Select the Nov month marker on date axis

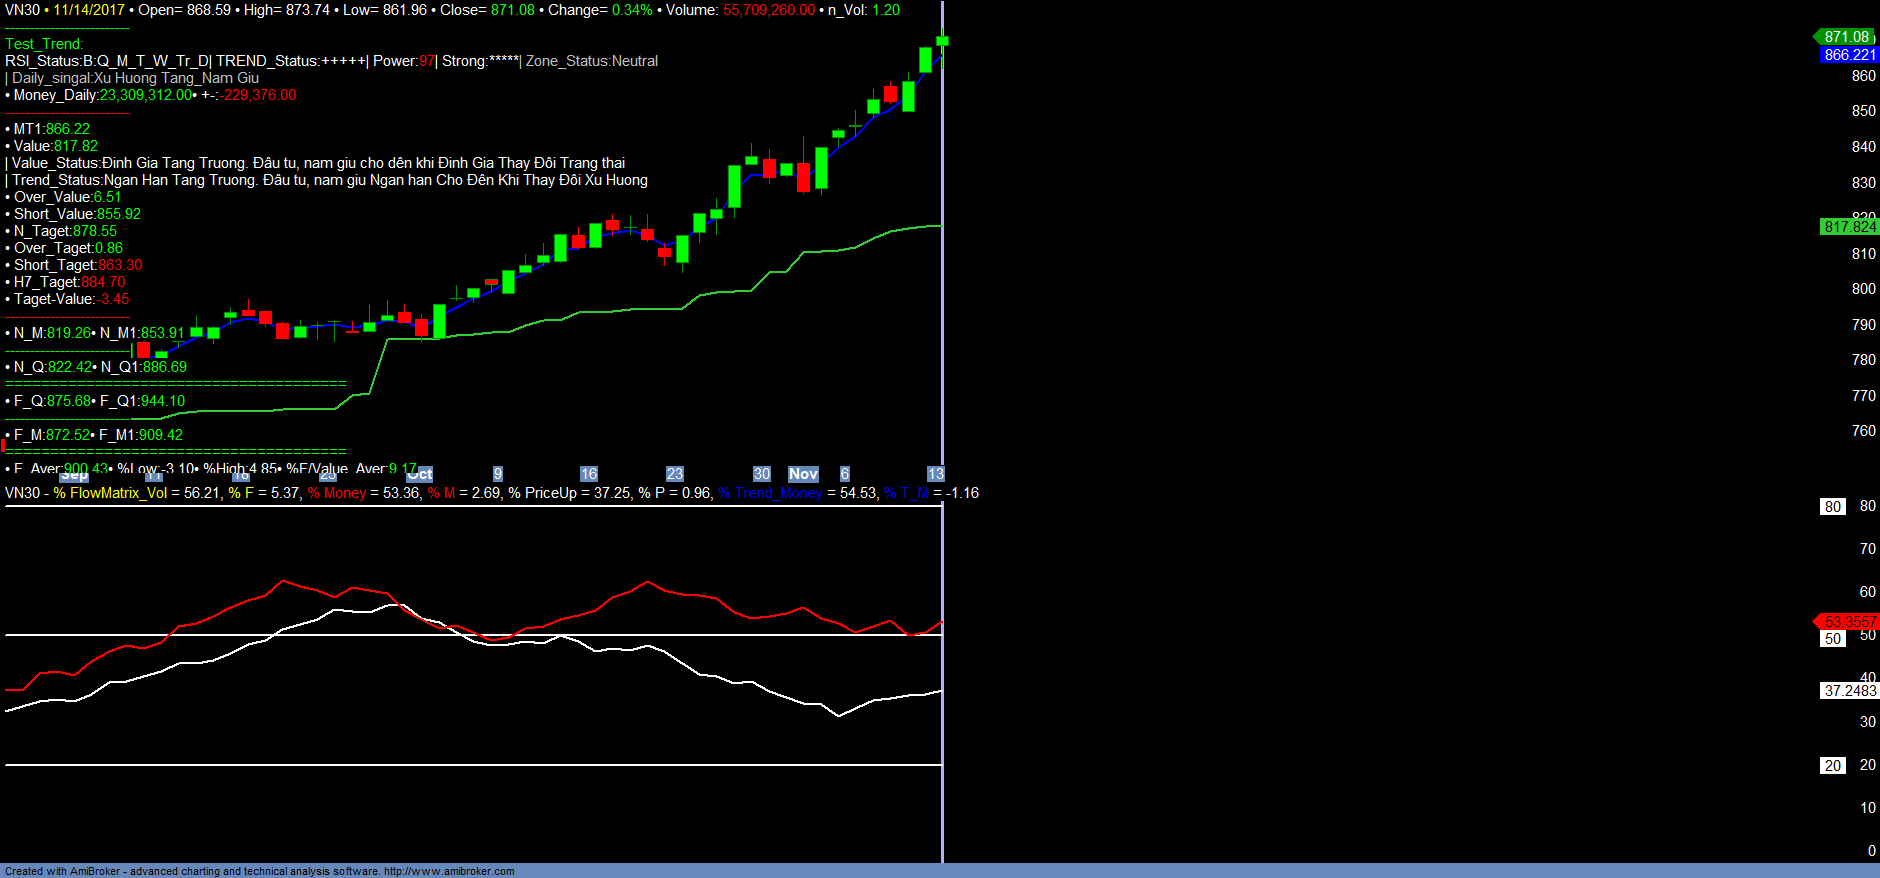click(803, 474)
